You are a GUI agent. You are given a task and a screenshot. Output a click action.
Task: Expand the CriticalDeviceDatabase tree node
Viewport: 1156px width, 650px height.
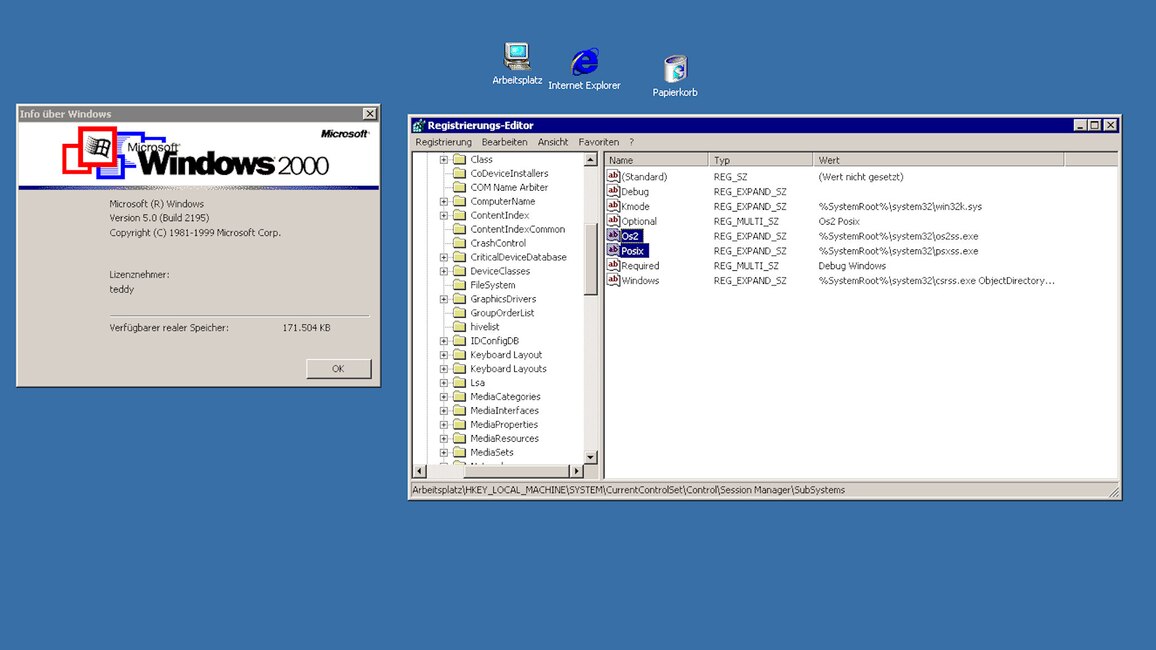[x=444, y=258]
